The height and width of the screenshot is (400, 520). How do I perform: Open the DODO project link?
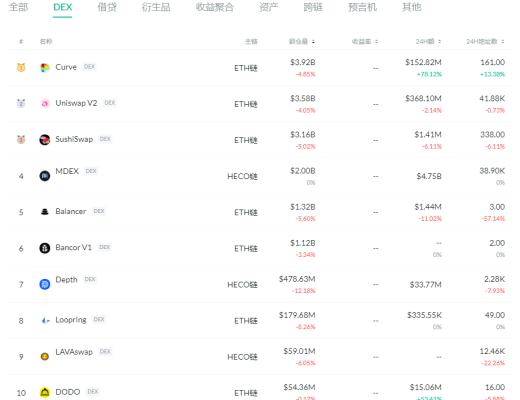[x=68, y=392]
